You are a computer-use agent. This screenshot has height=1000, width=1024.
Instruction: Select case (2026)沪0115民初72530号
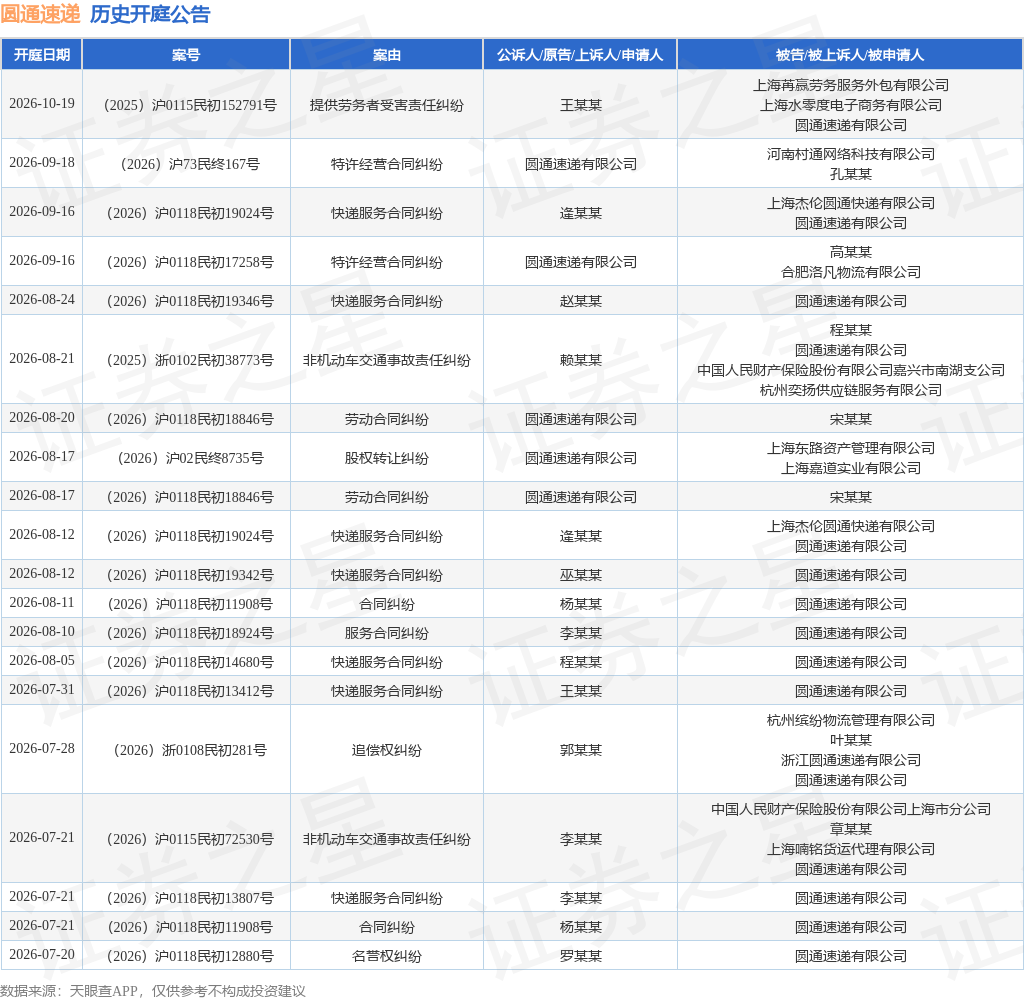click(189, 839)
